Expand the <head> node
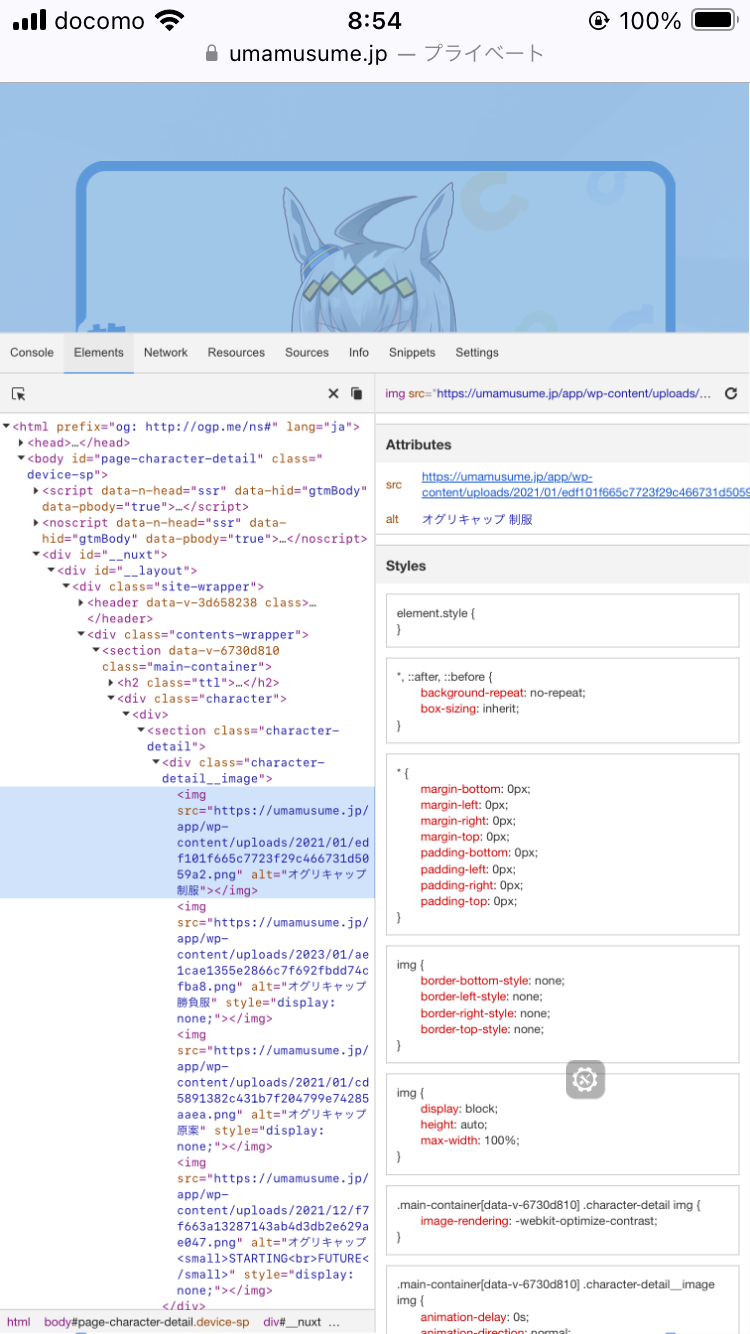Screen dimensions: 750x1334 22,442
